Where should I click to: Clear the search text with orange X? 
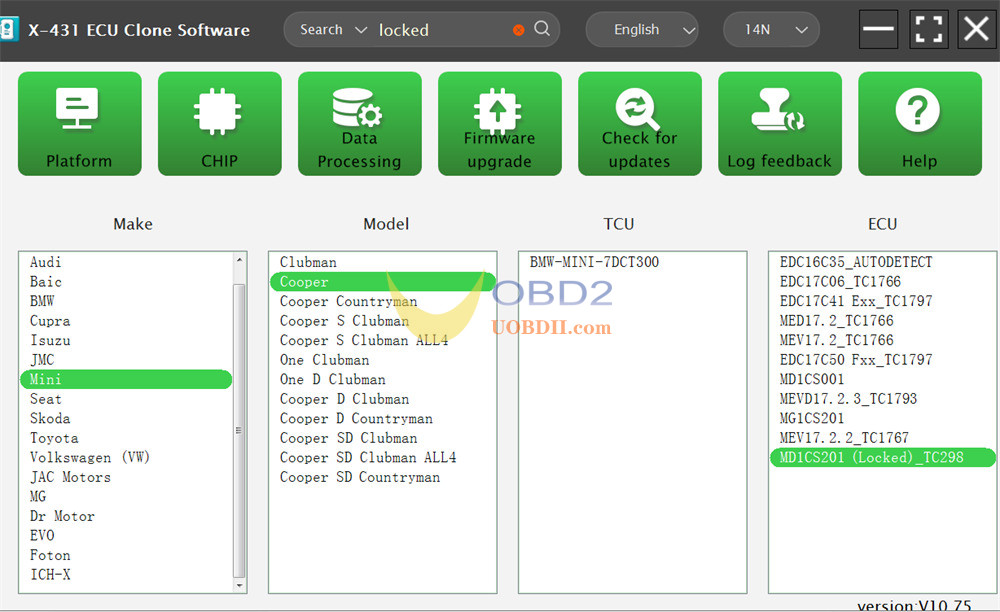tap(518, 30)
